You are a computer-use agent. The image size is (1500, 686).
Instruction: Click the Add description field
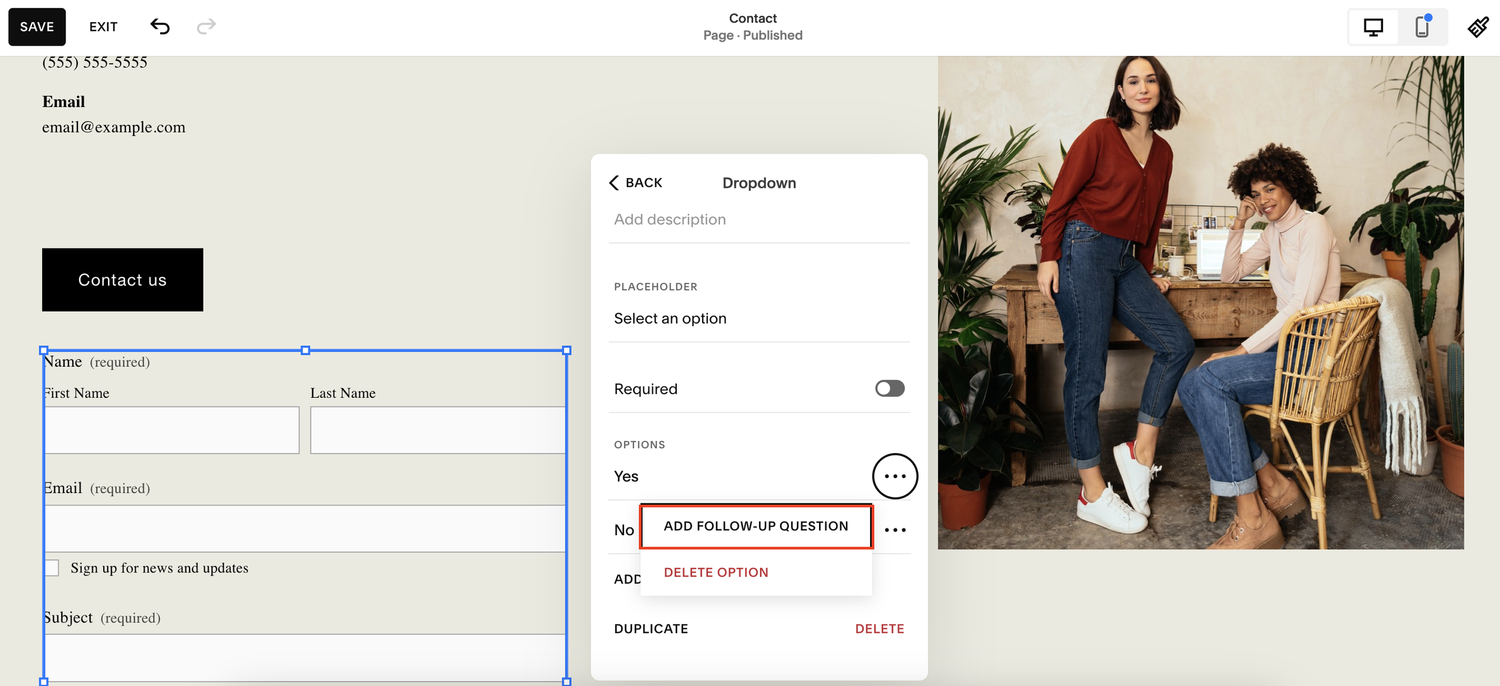point(670,219)
